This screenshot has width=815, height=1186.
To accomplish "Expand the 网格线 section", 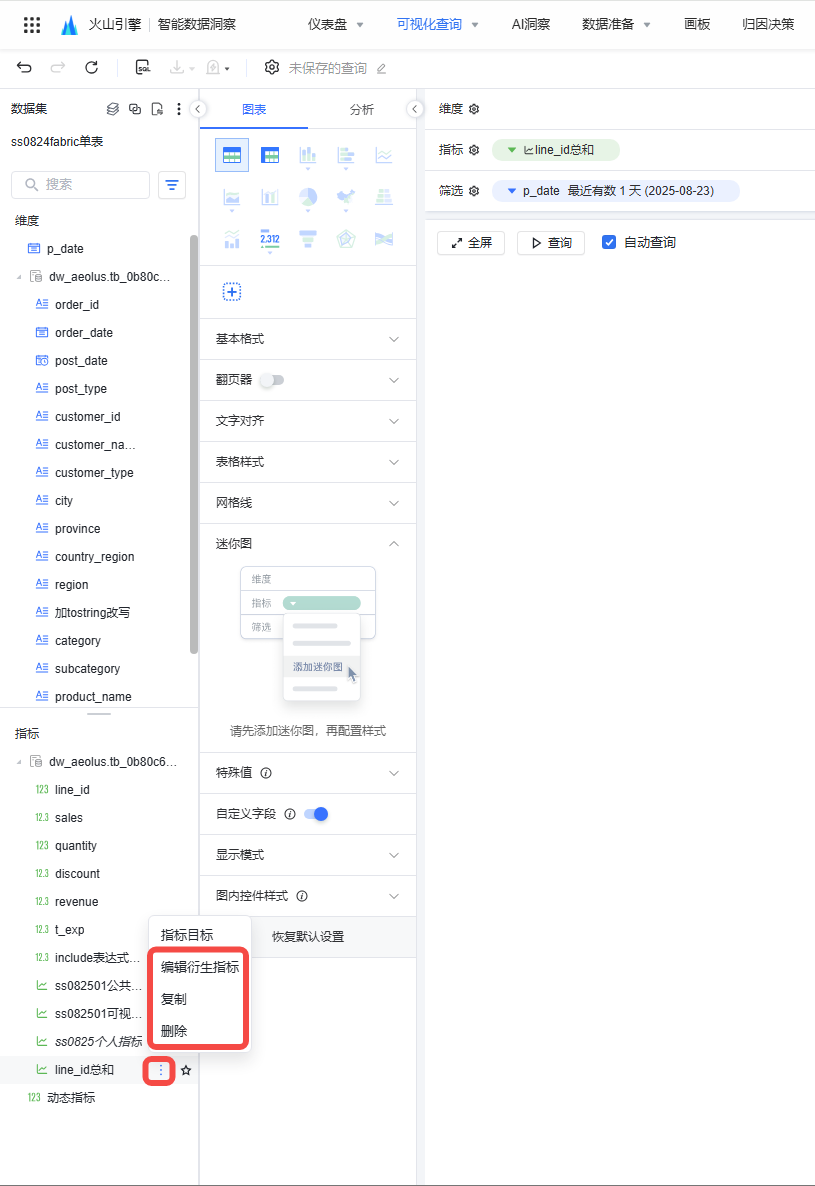I will point(308,502).
